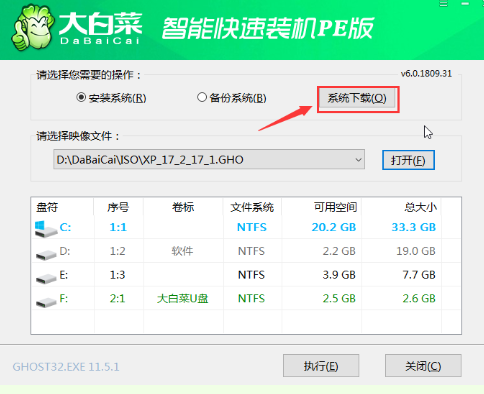Image resolution: width=484 pixels, height=394 pixels.
Task: Select drive letter F: in the list
Action: click(x=64, y=298)
